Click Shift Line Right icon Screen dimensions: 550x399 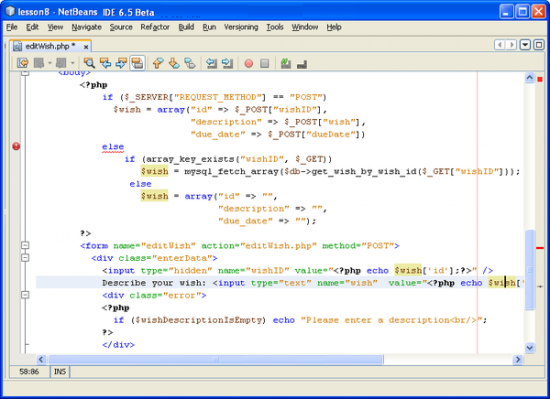coord(227,63)
